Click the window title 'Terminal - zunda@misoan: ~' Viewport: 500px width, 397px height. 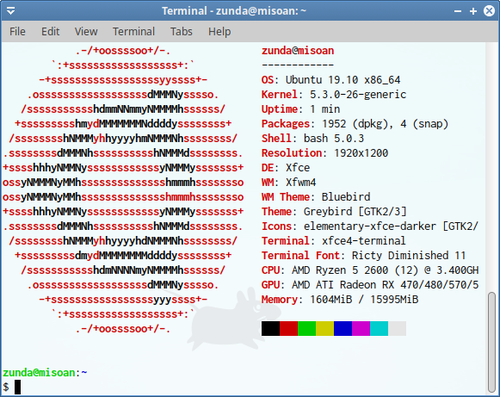click(234, 11)
